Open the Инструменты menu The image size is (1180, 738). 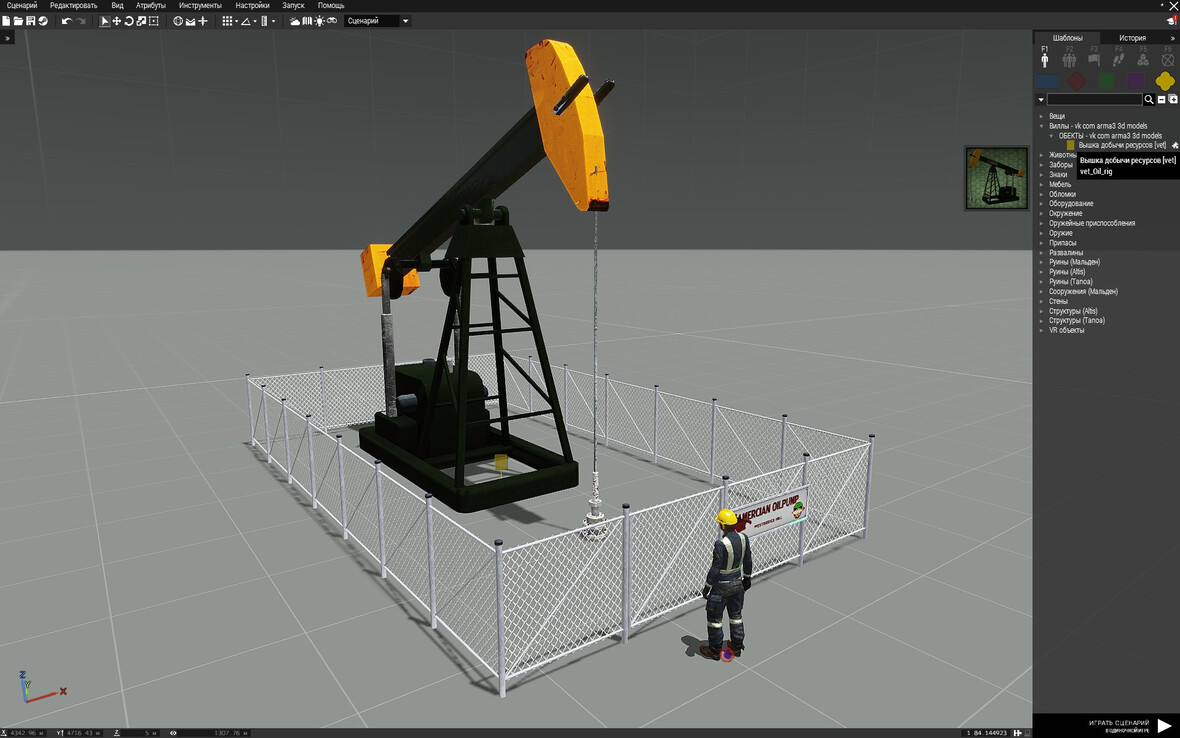200,6
